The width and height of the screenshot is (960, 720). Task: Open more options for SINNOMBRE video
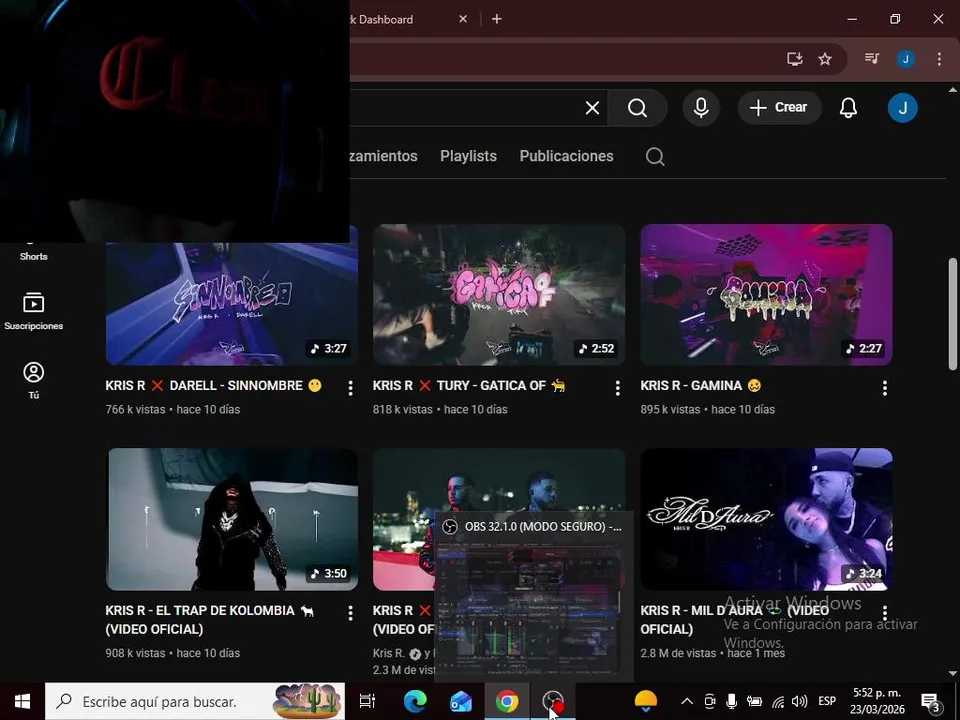[350, 388]
